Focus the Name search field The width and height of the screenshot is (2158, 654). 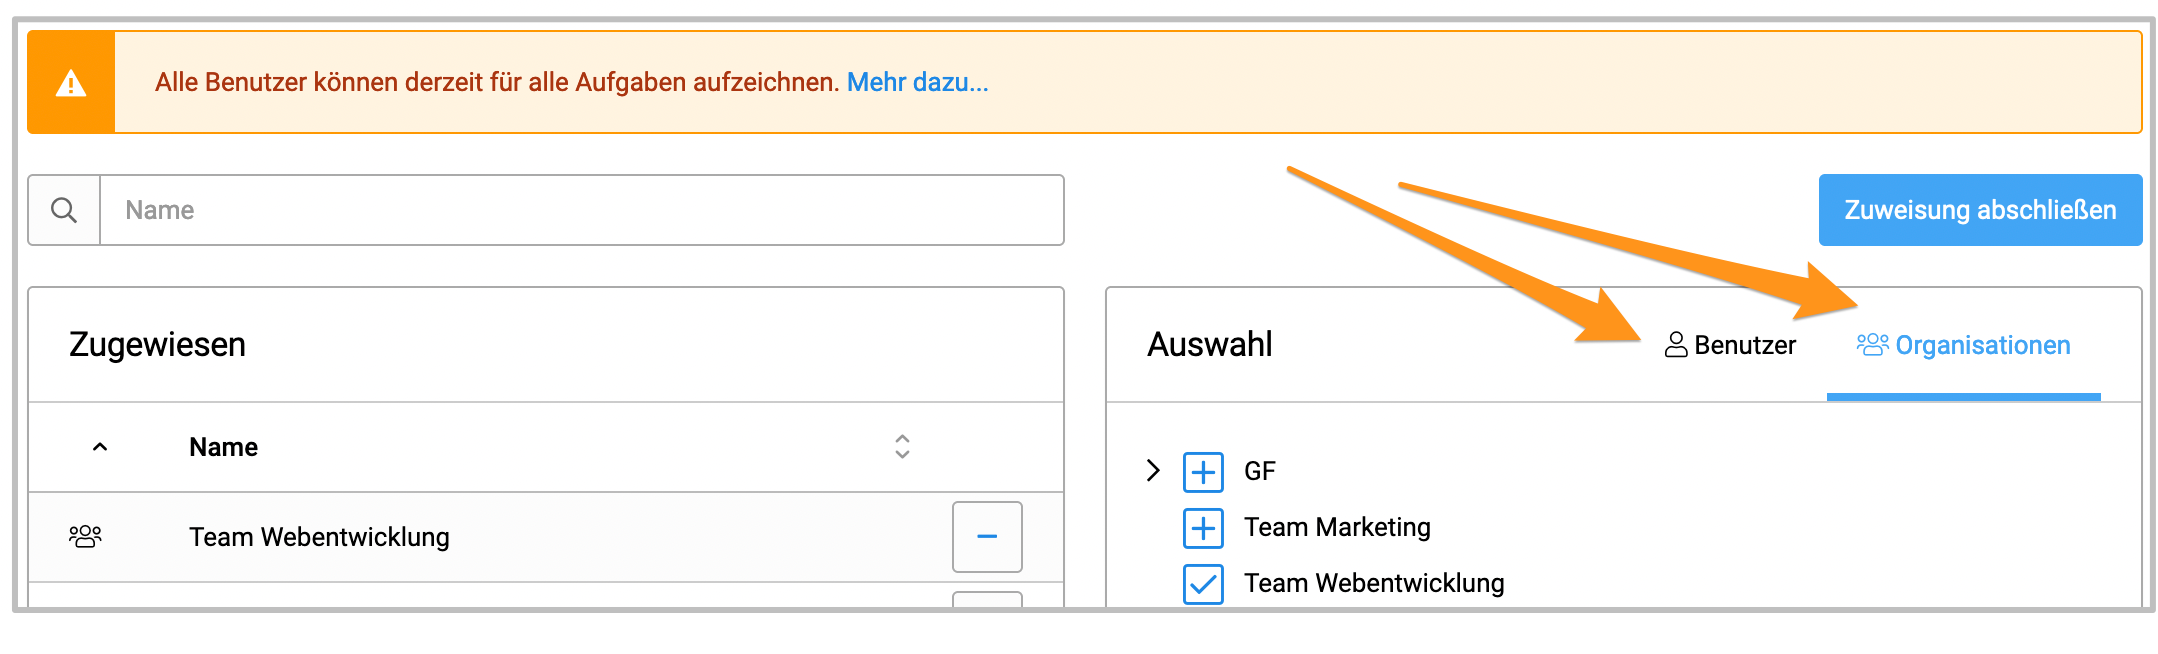(582, 210)
